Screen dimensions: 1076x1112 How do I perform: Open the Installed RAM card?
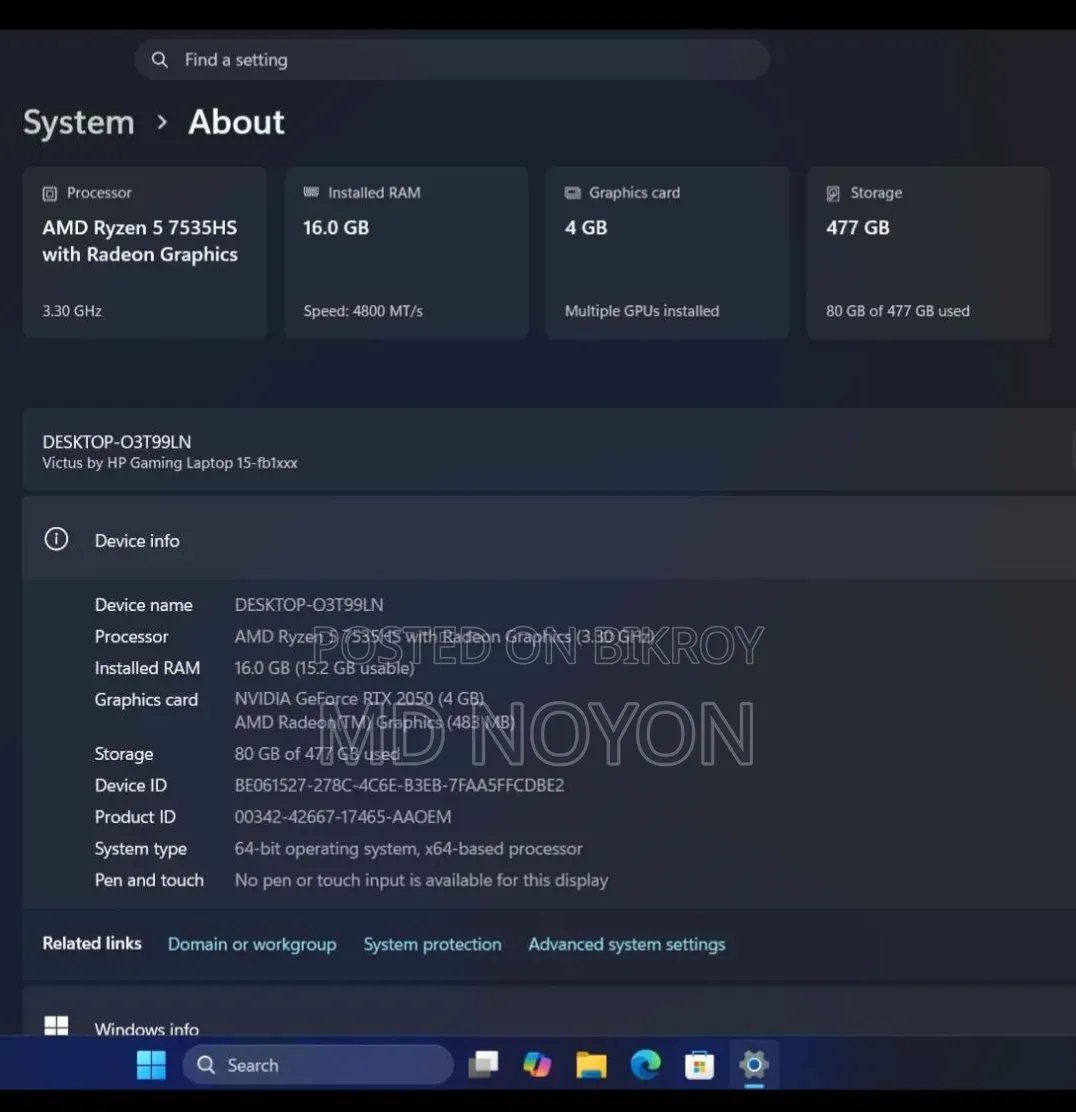point(406,252)
